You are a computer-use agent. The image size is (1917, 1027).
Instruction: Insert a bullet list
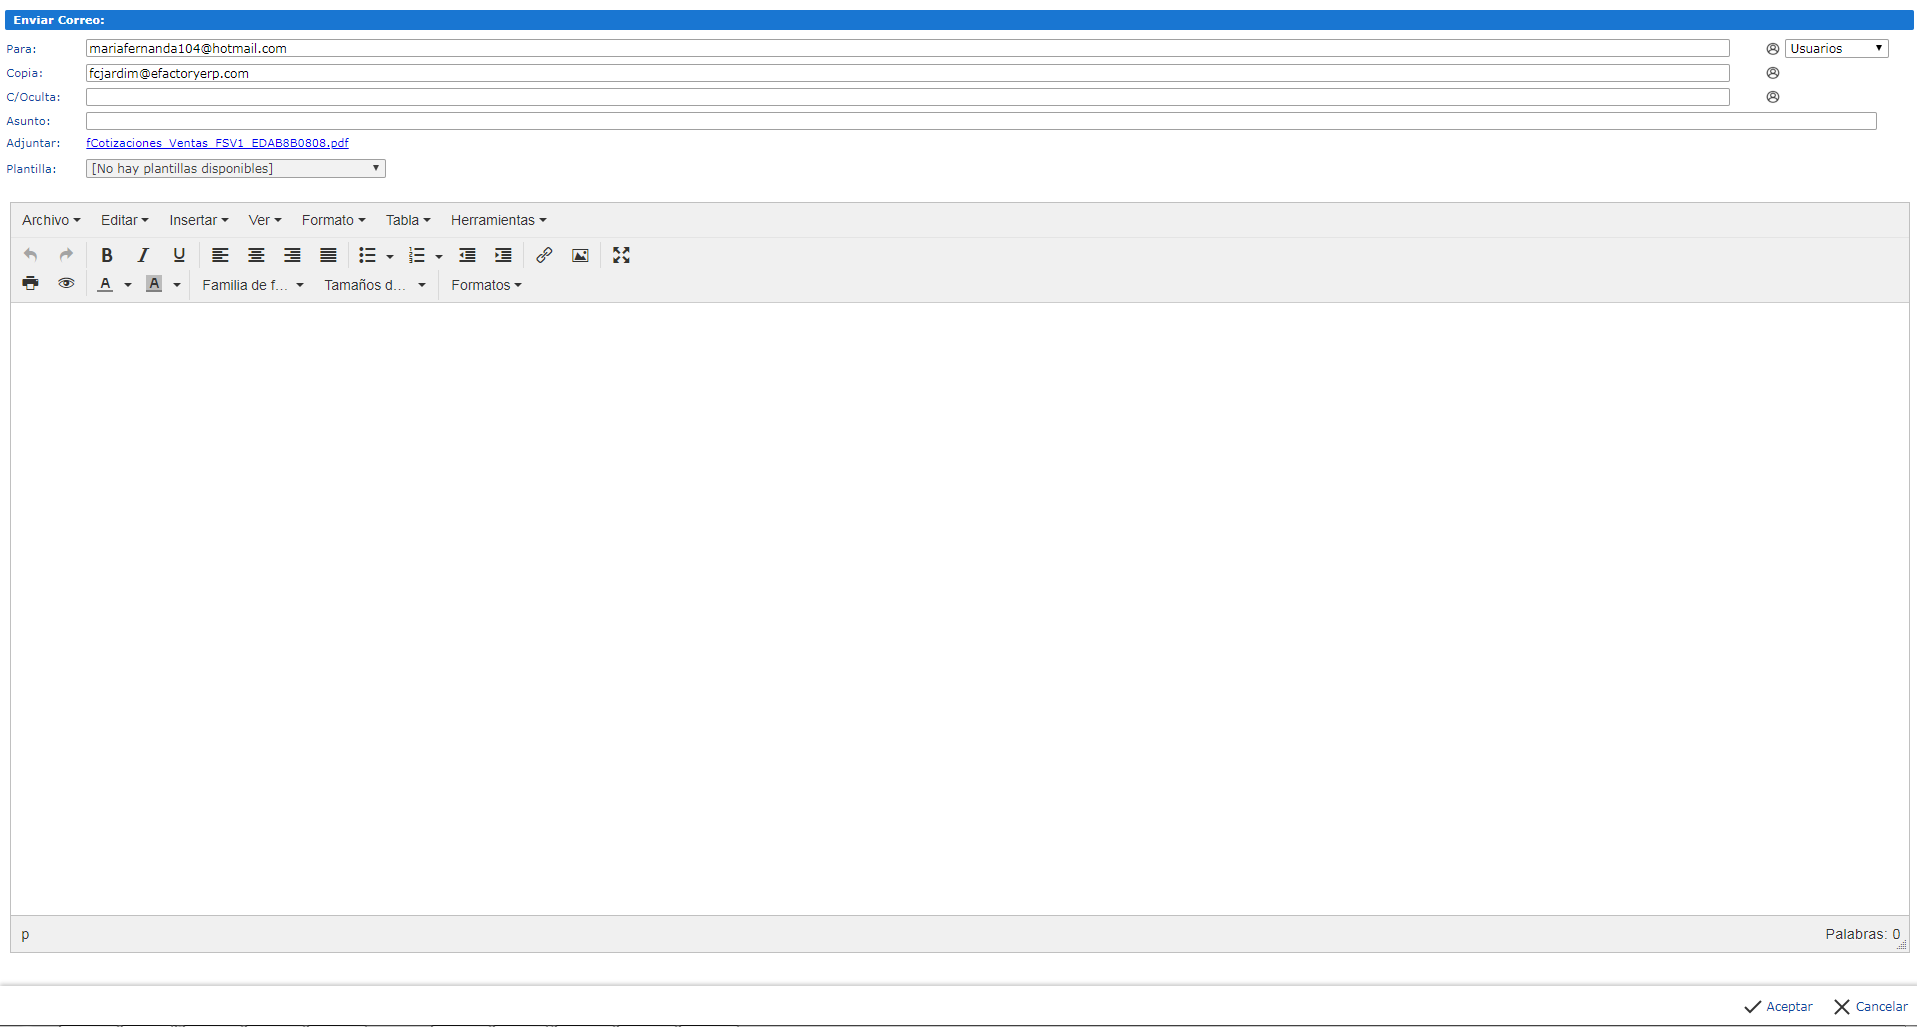367,255
